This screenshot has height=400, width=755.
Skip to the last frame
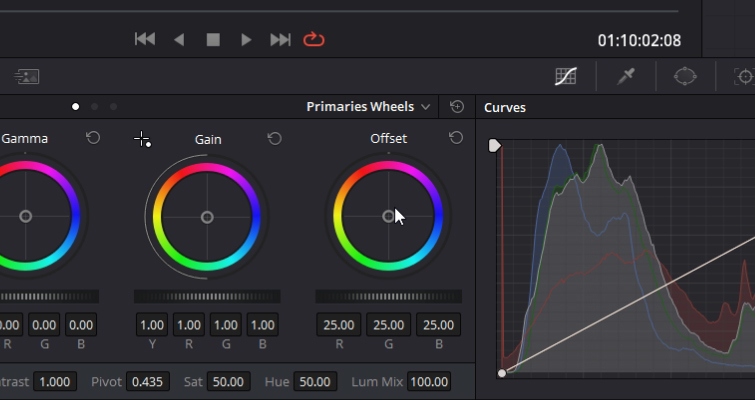(280, 39)
